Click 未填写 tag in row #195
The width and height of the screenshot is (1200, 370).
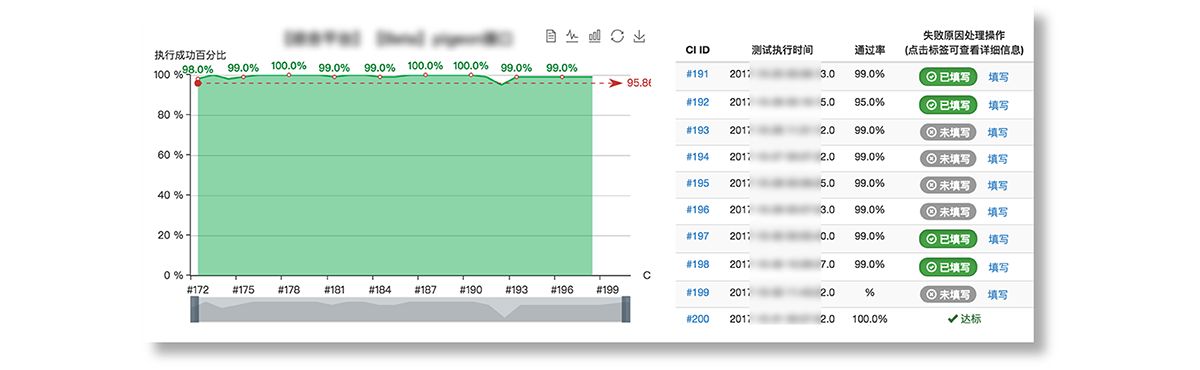(947, 185)
